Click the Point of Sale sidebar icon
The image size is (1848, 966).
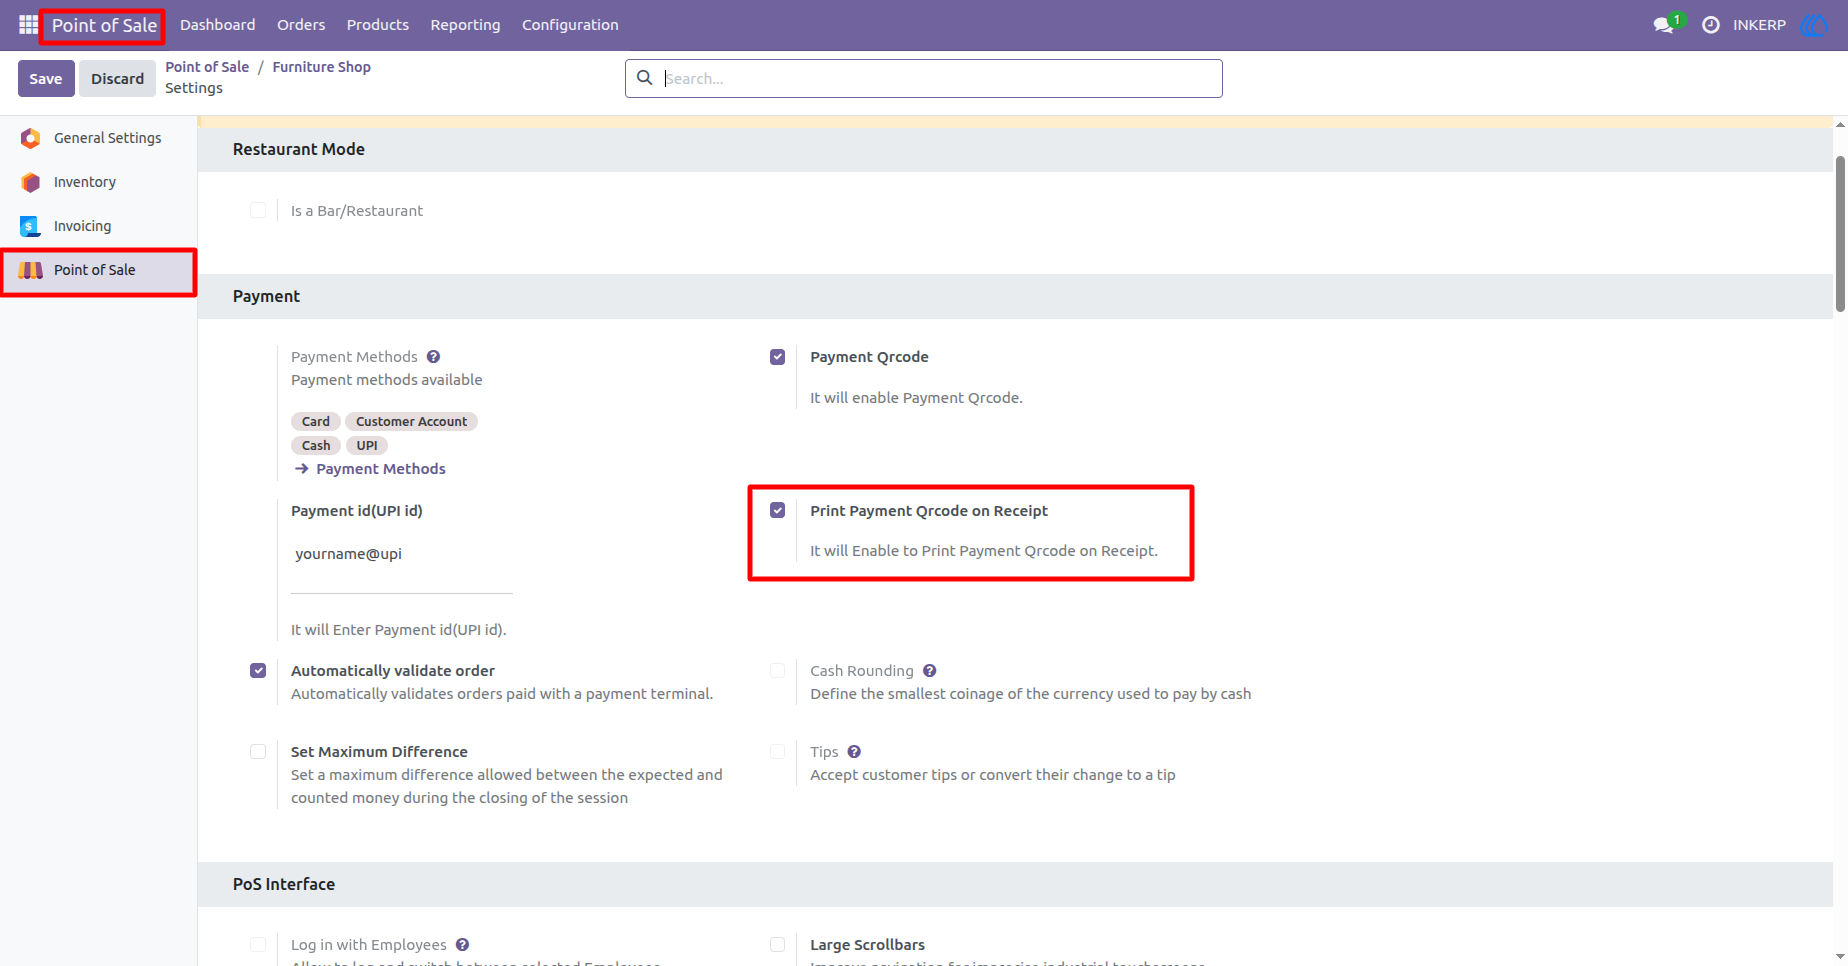pos(31,270)
